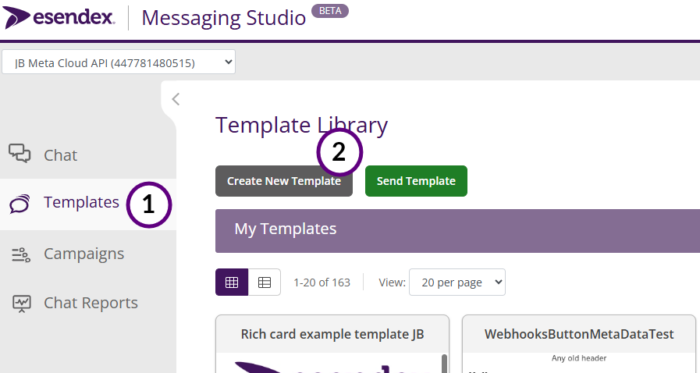Viewport: 700px width, 373px height.
Task: Click the scrollbar inside the Rich card preview
Action: (x=444, y=363)
